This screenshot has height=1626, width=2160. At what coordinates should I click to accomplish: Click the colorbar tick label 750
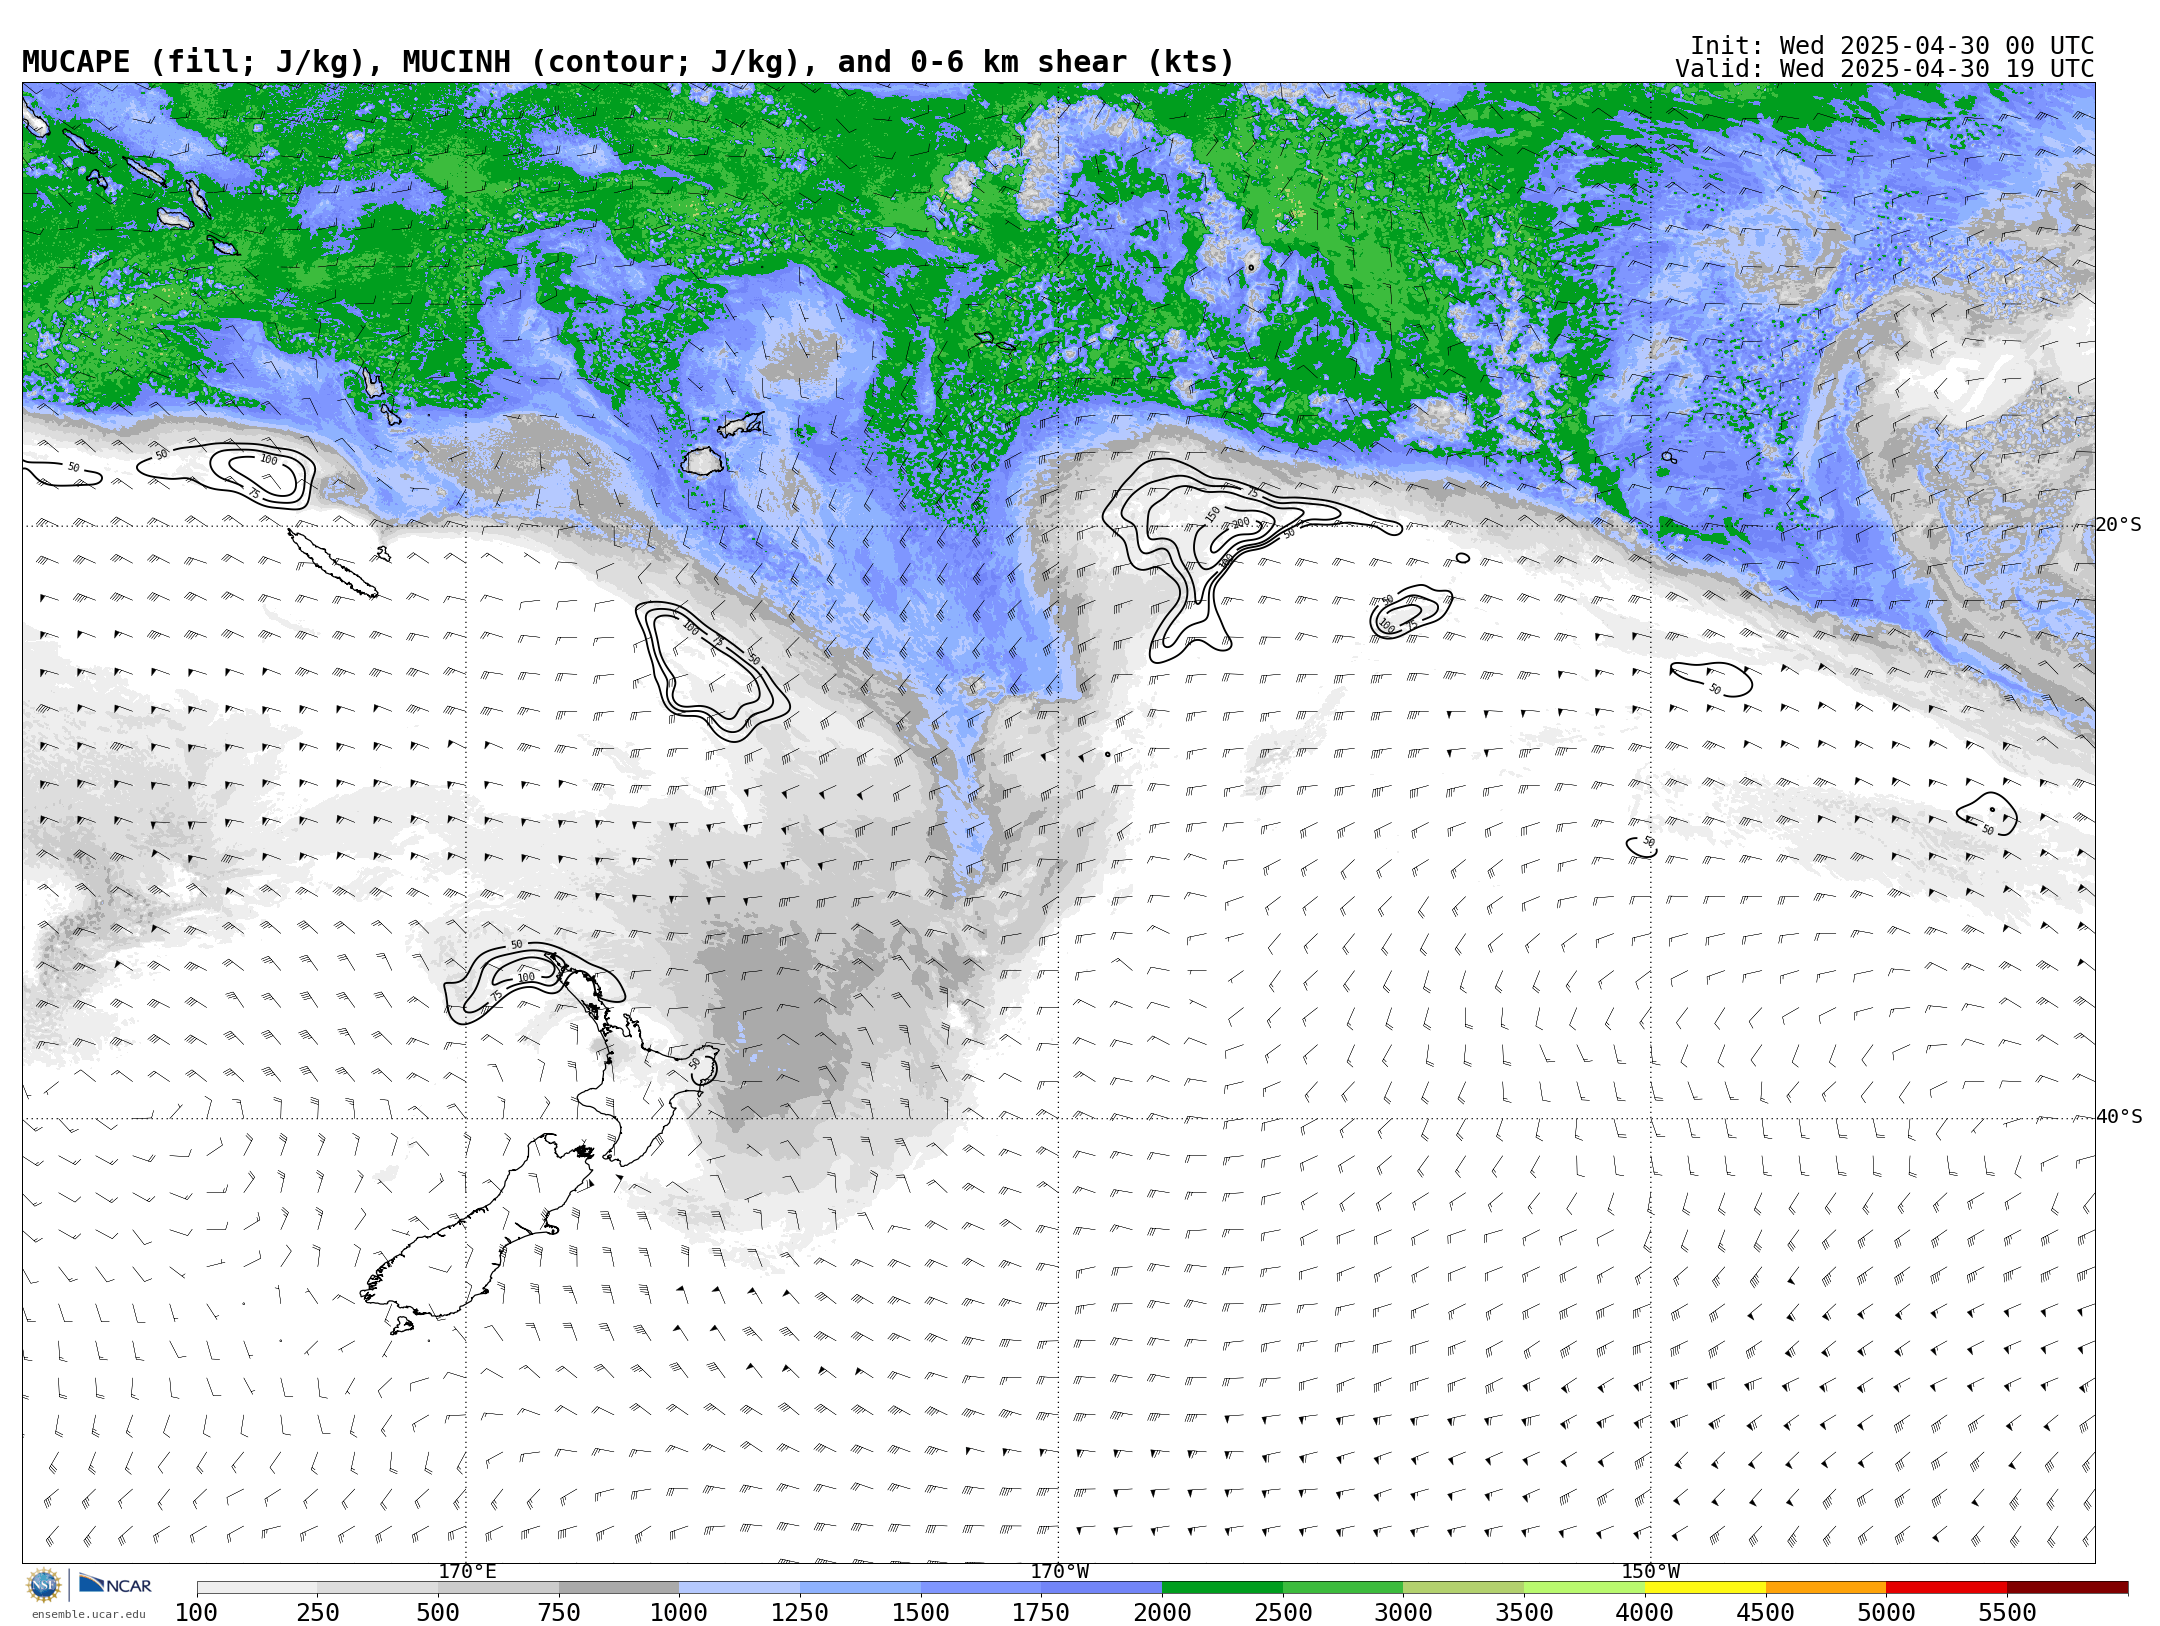[x=559, y=1613]
